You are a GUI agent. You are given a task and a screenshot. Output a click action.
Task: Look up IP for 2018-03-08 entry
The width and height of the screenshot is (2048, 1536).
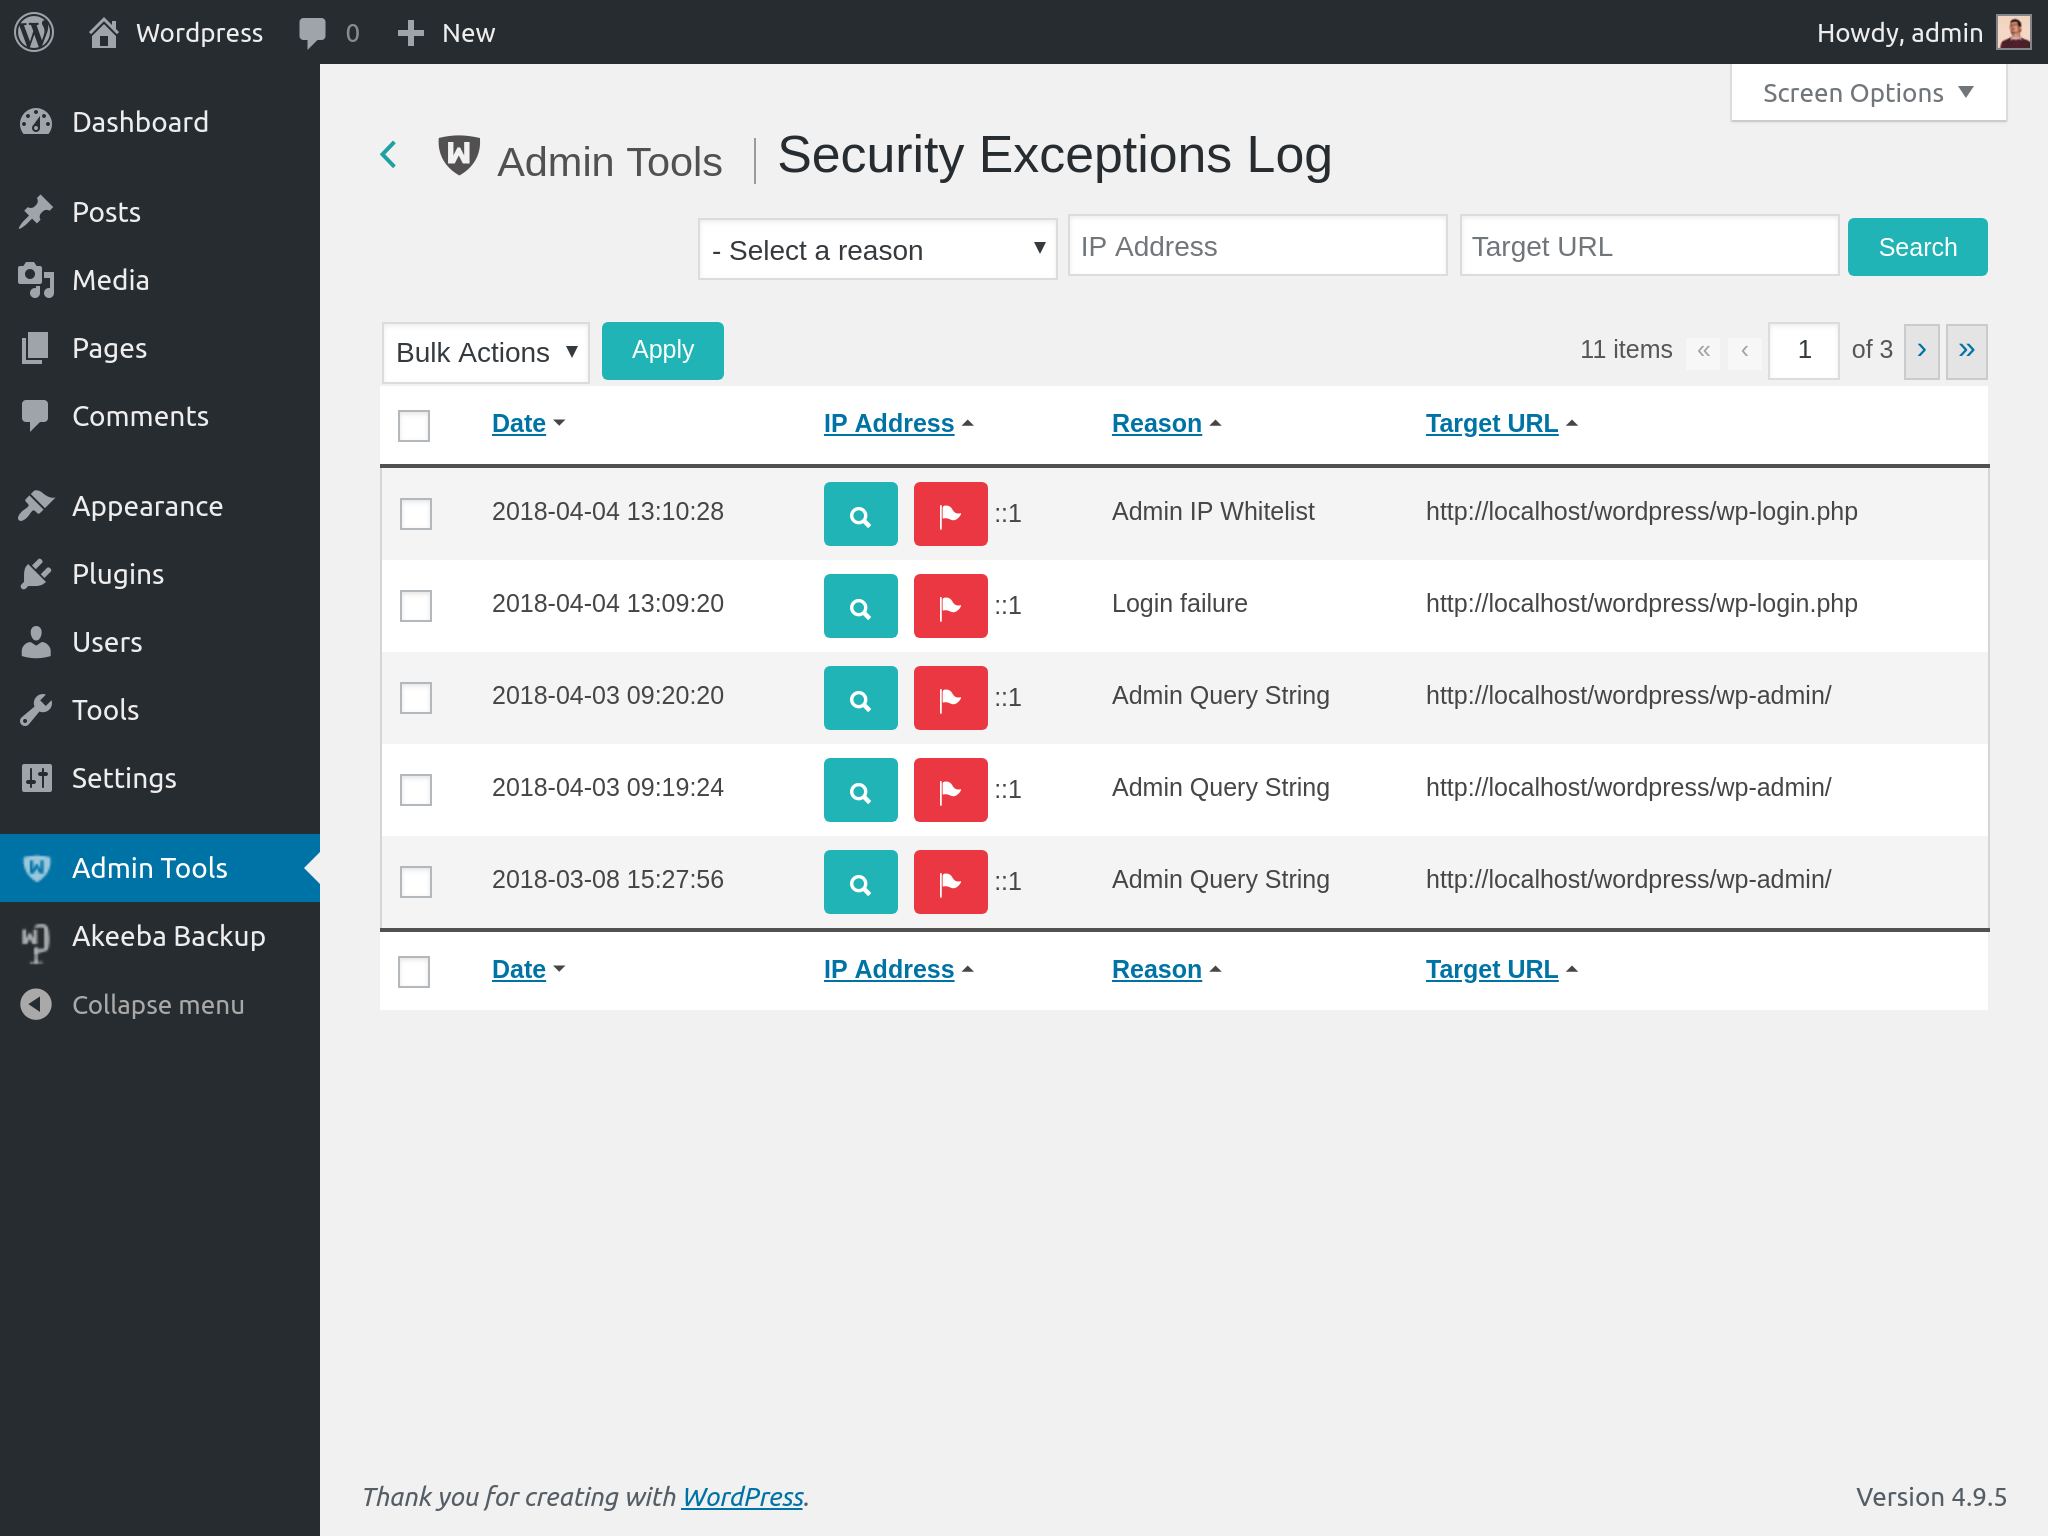(x=860, y=882)
